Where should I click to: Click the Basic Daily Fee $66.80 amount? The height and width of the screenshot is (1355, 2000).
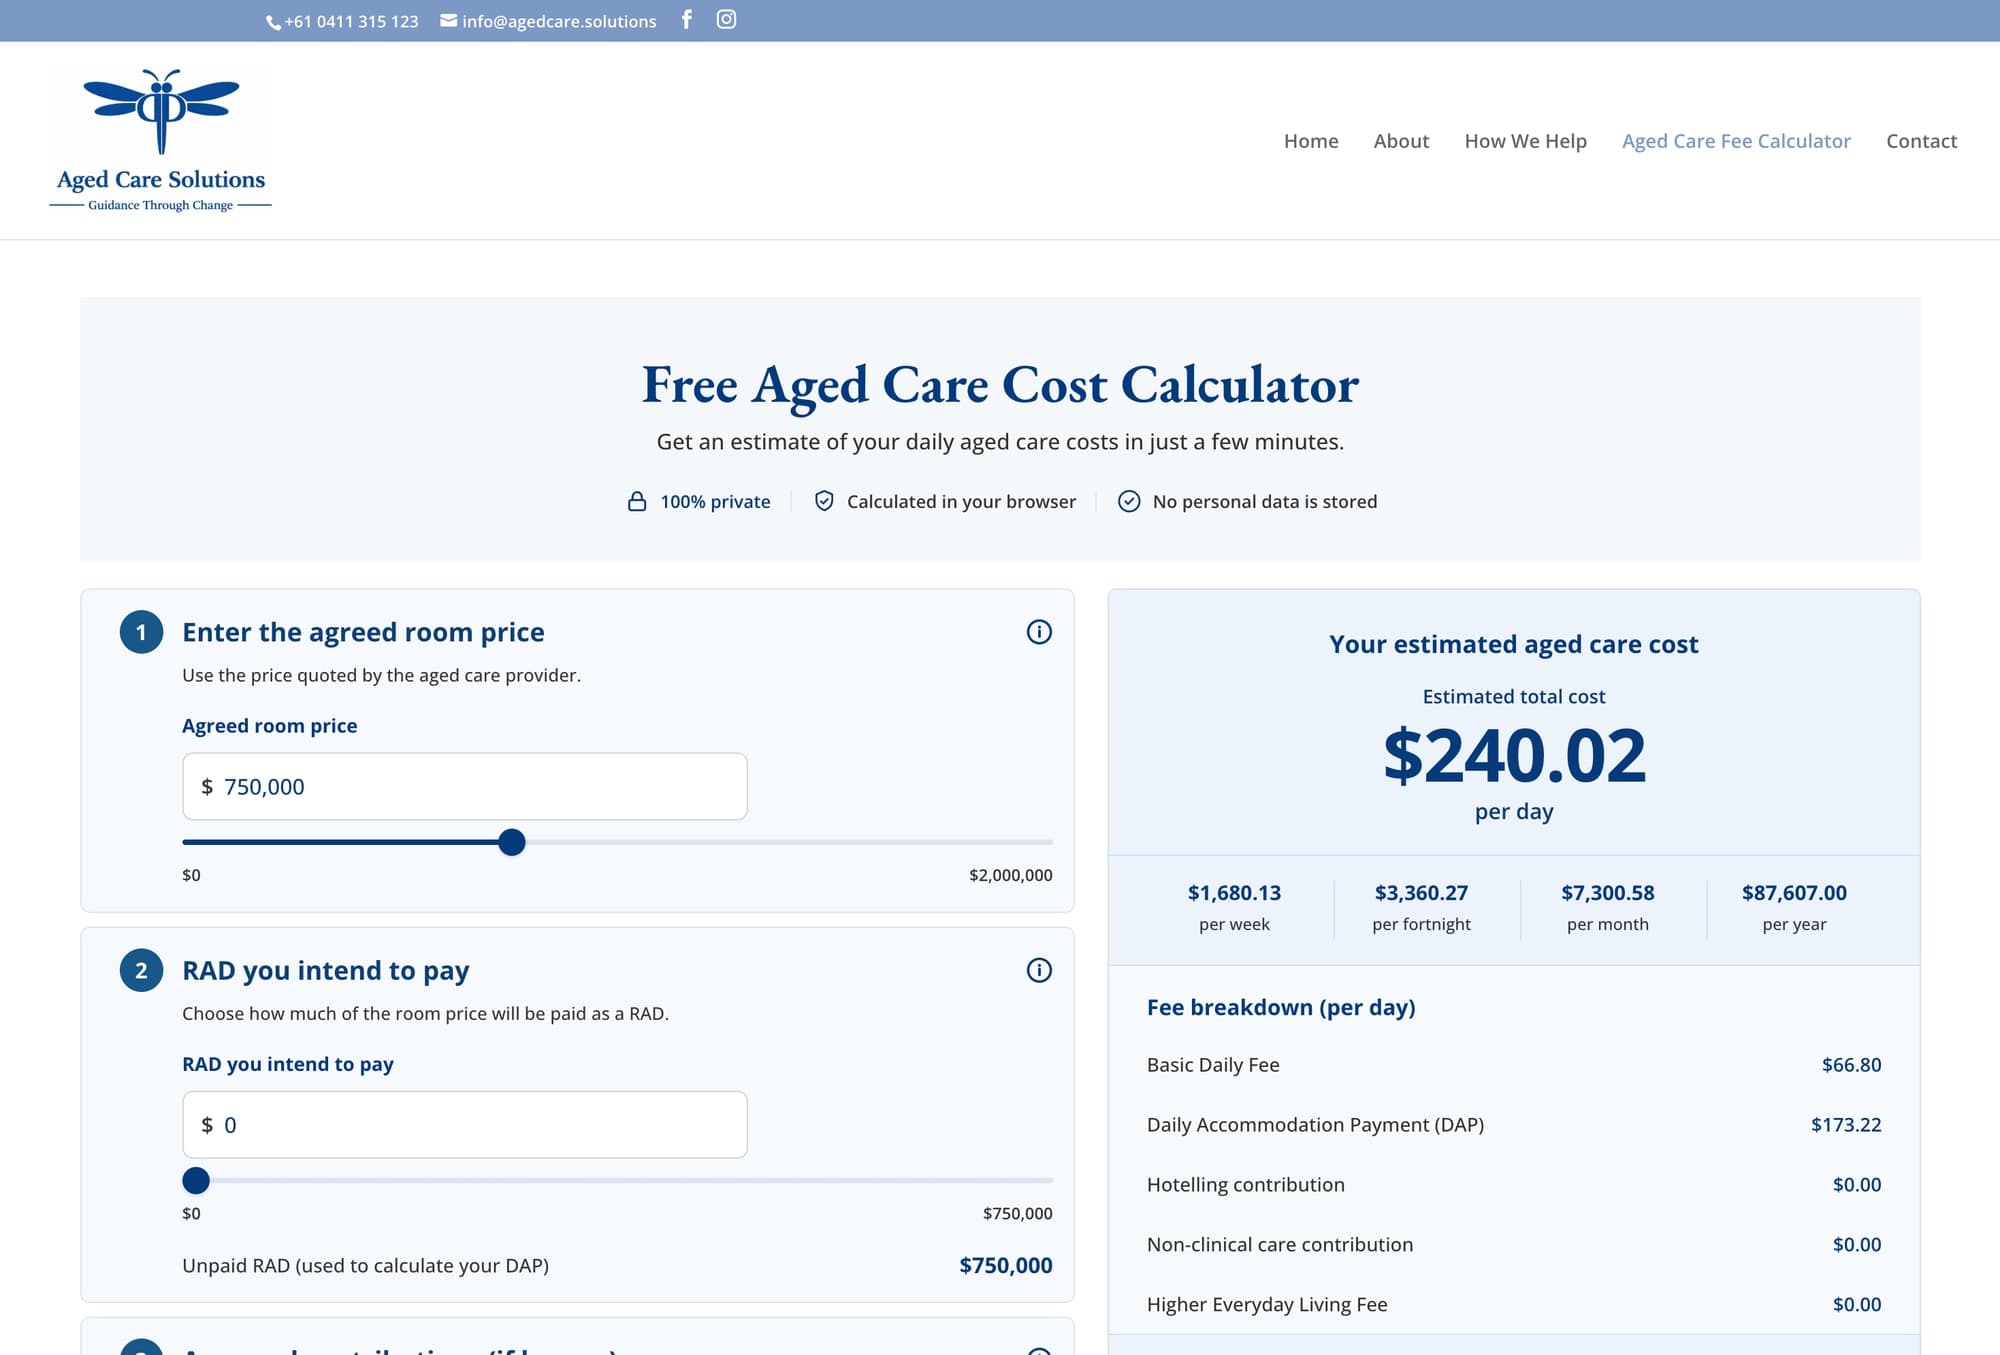point(1851,1065)
